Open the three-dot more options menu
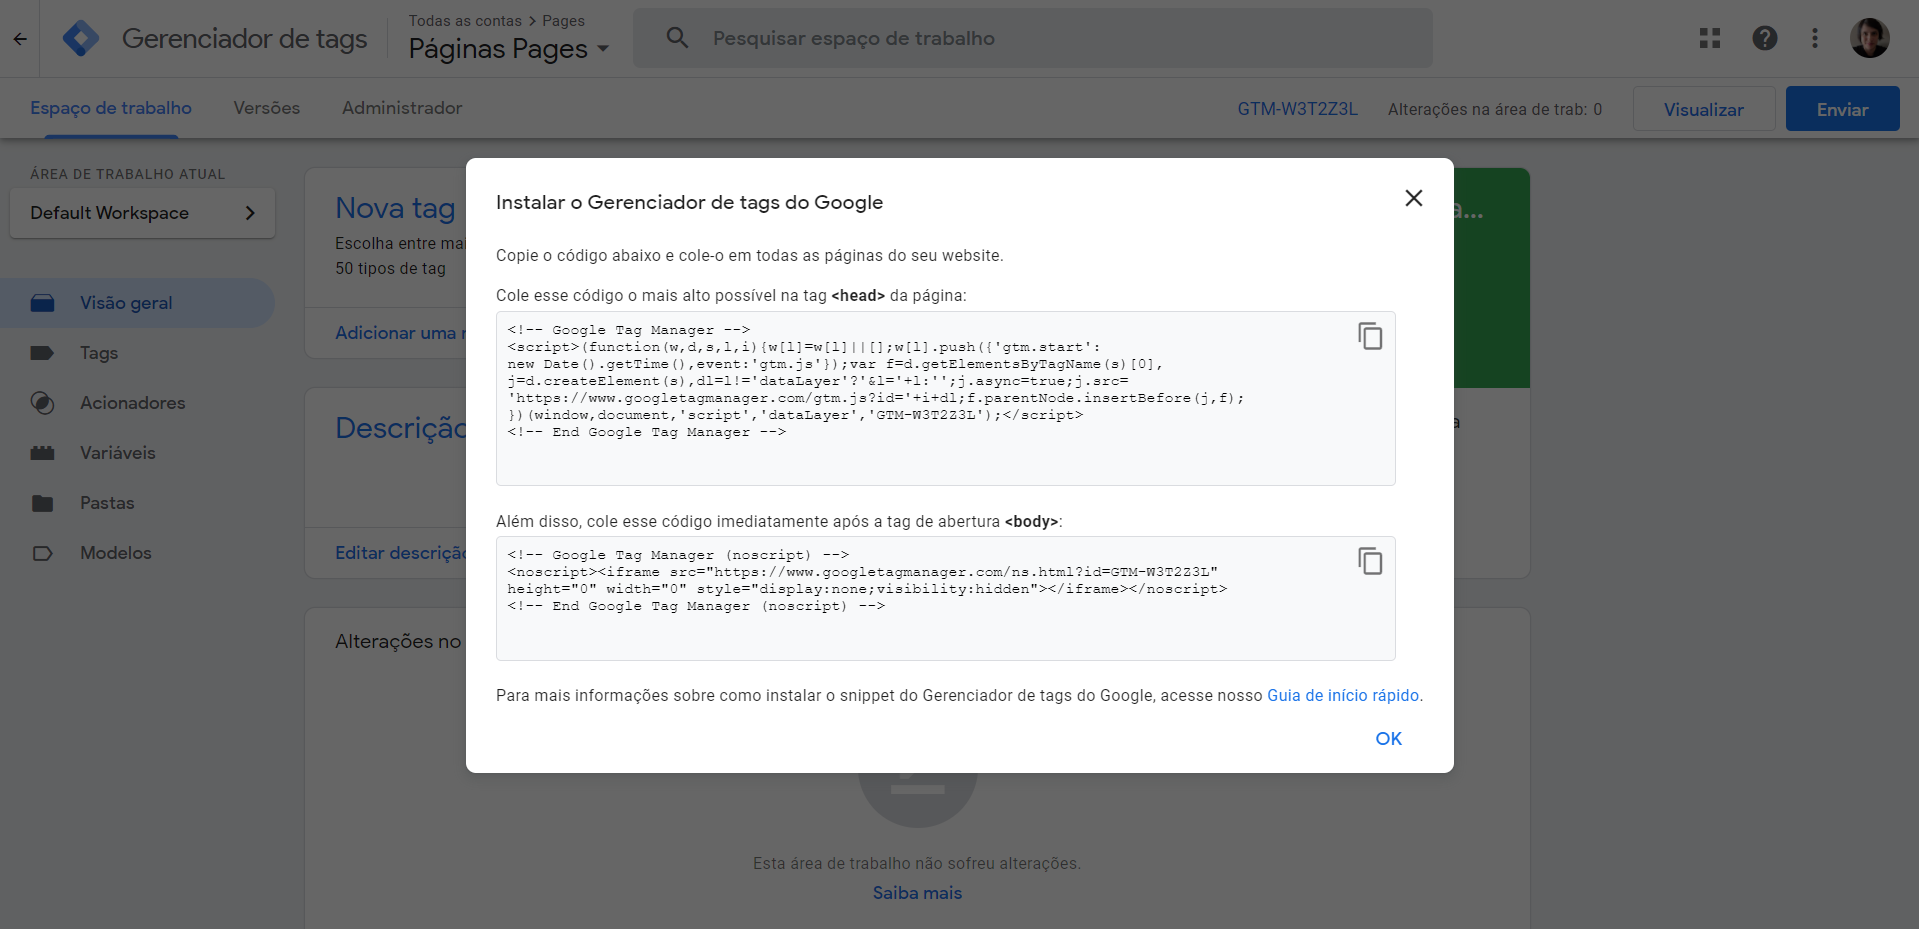1919x929 pixels. (1815, 38)
